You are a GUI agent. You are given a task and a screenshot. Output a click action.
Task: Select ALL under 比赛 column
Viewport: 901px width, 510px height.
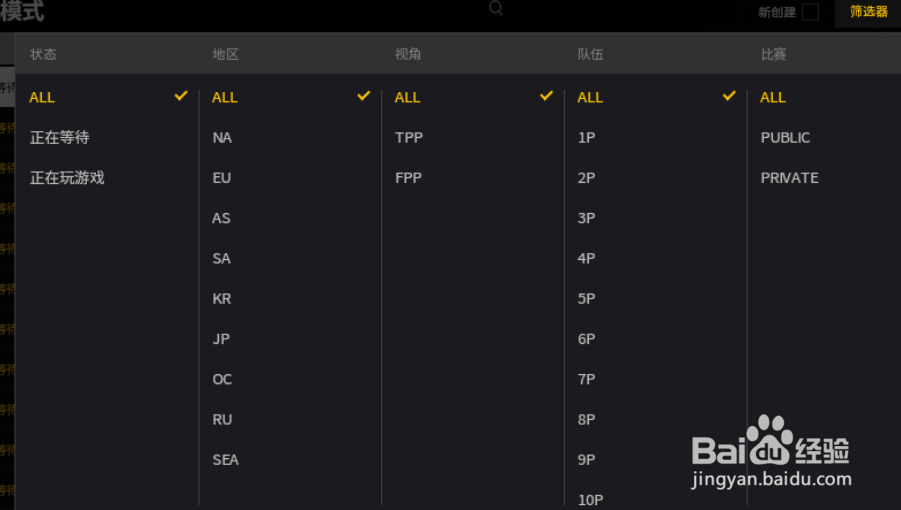tap(773, 98)
